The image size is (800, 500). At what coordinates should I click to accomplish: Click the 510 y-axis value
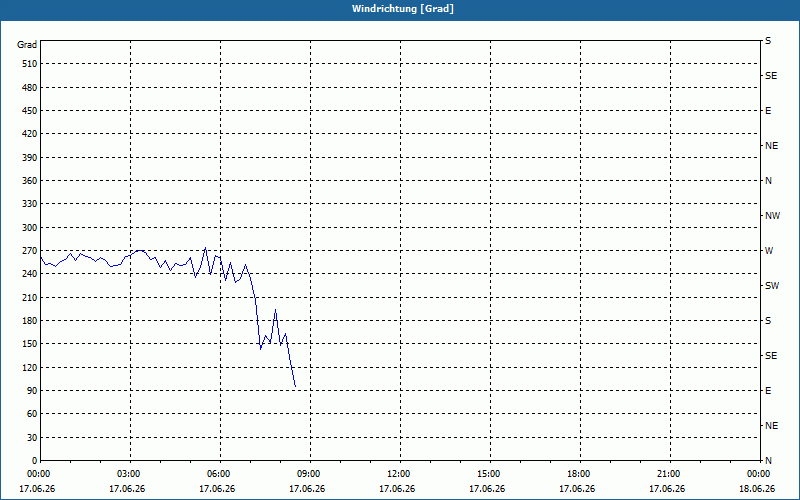coord(30,64)
